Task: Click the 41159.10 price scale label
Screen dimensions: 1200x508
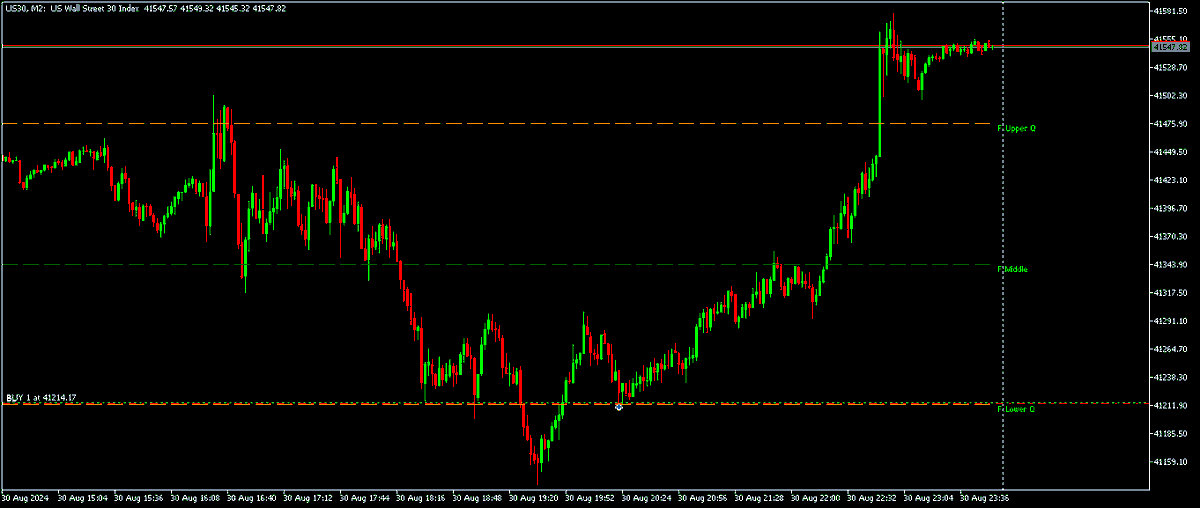Action: (1170, 462)
